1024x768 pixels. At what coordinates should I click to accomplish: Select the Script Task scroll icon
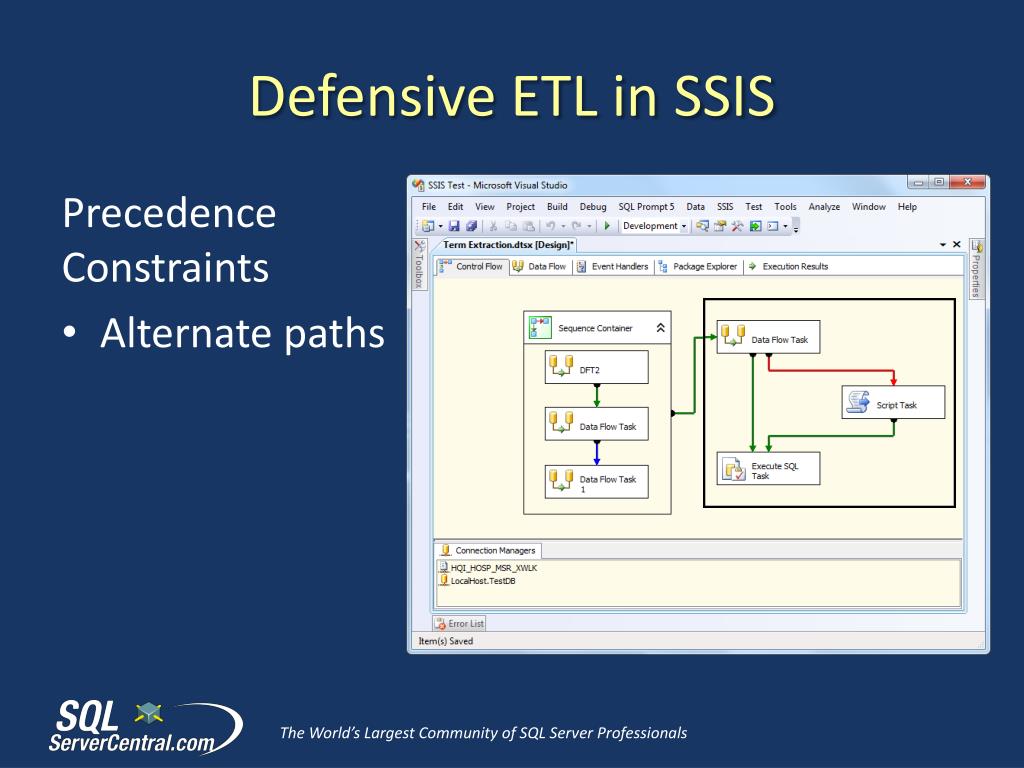click(858, 402)
